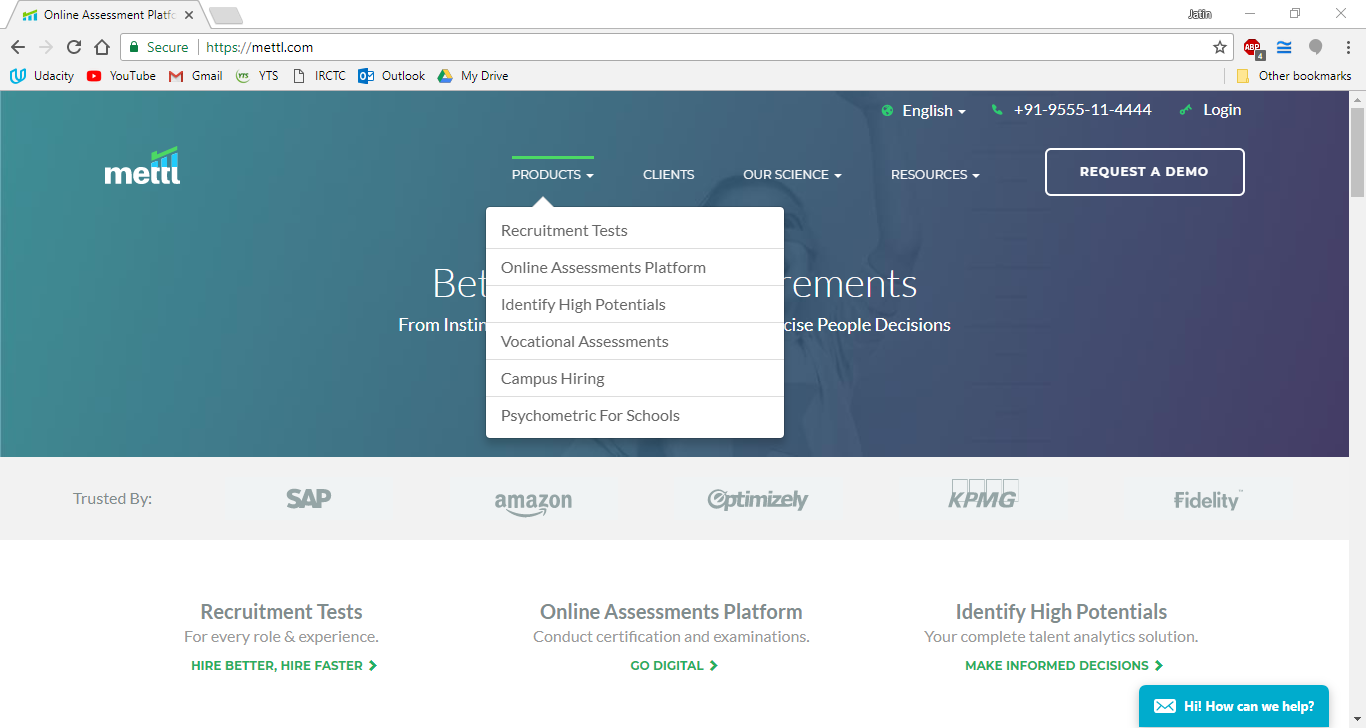
Task: Click the secure padlock icon
Action: click(134, 47)
